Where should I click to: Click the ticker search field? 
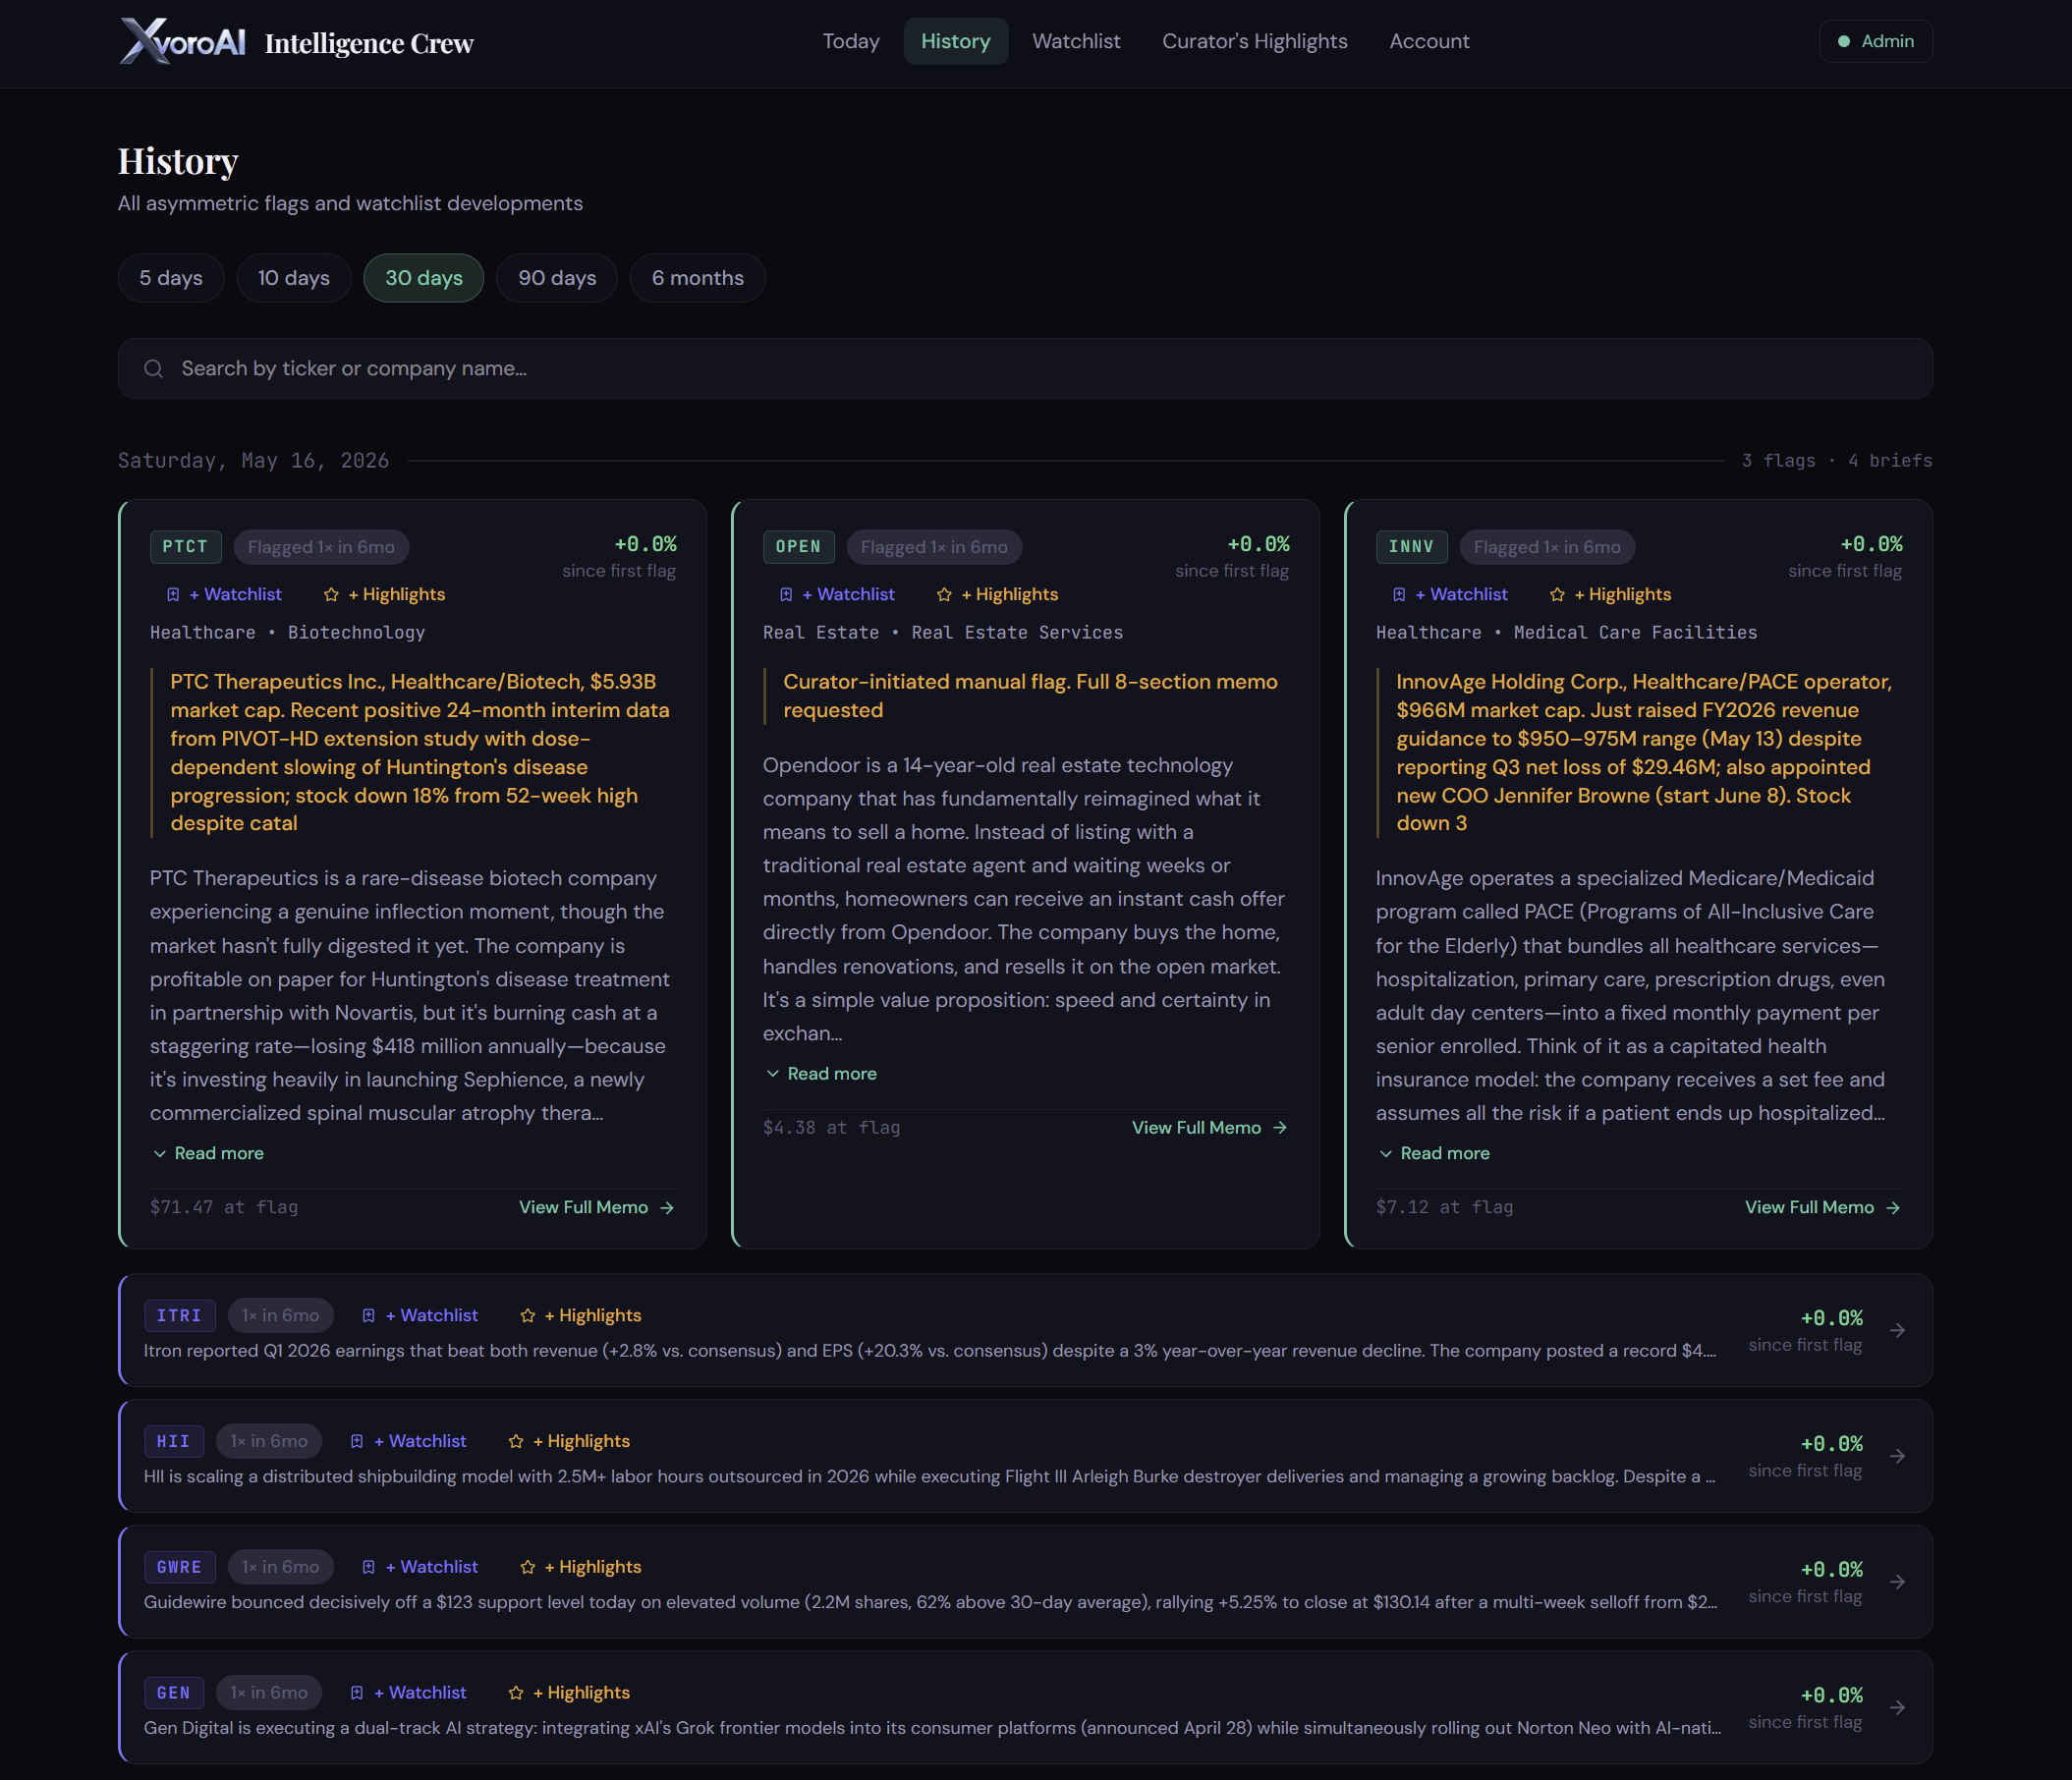1025,369
